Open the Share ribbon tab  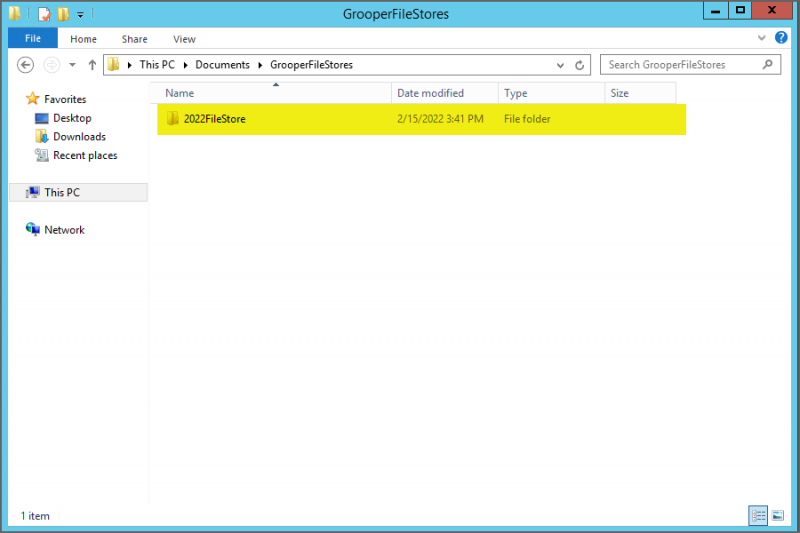coord(134,39)
